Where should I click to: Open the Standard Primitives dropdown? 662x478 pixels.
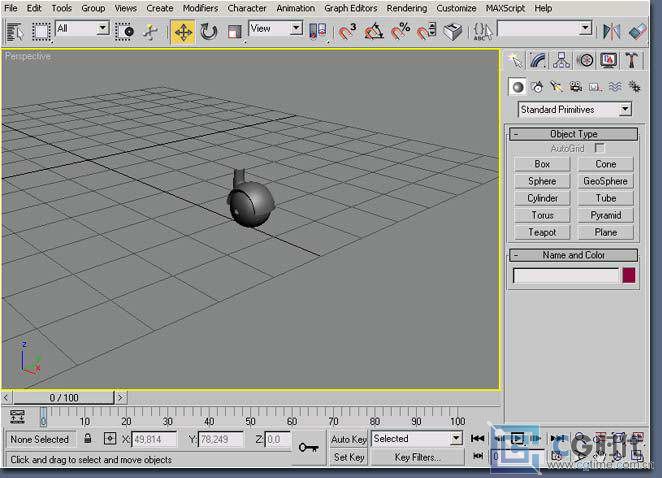pos(575,110)
